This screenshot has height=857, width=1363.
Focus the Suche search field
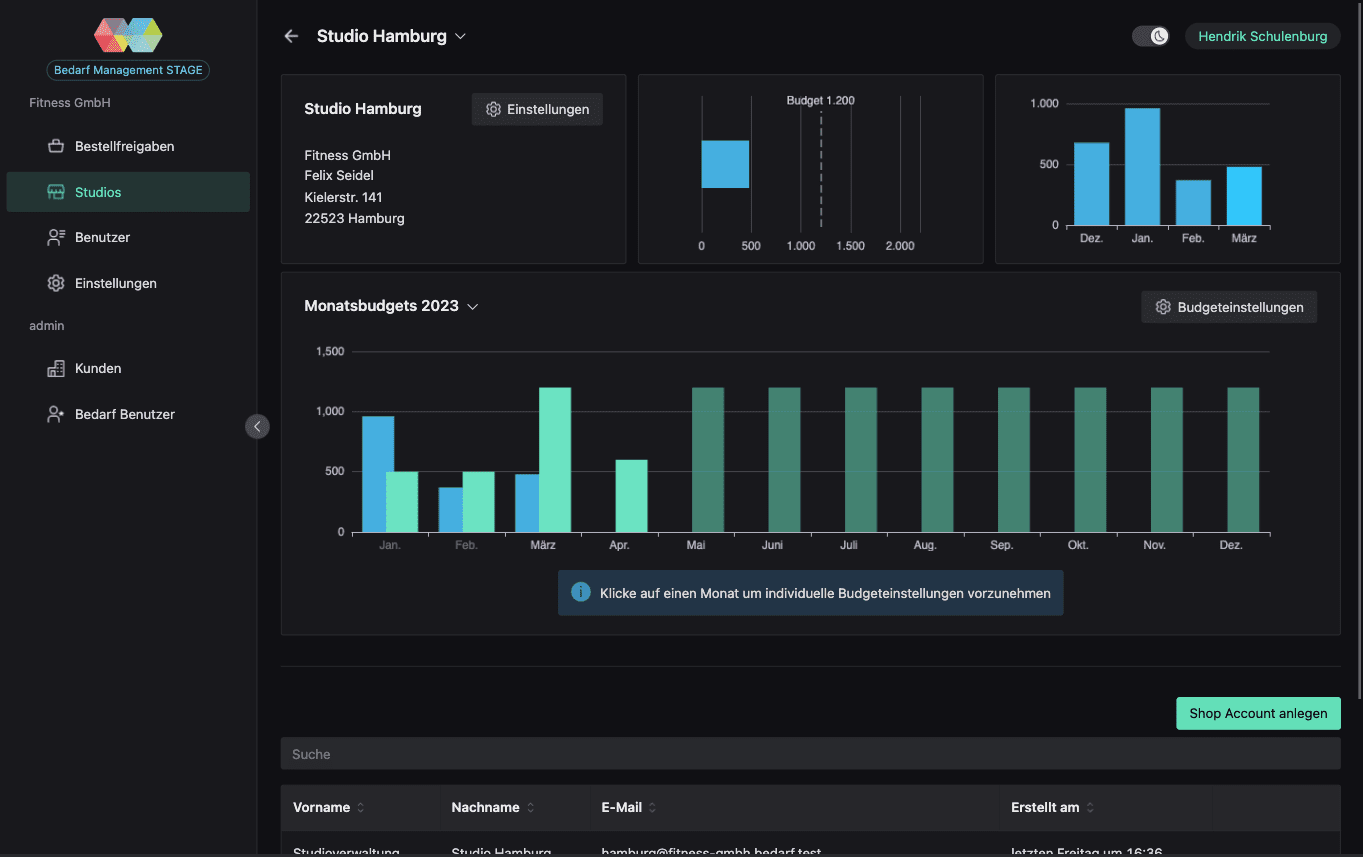tap(810, 754)
